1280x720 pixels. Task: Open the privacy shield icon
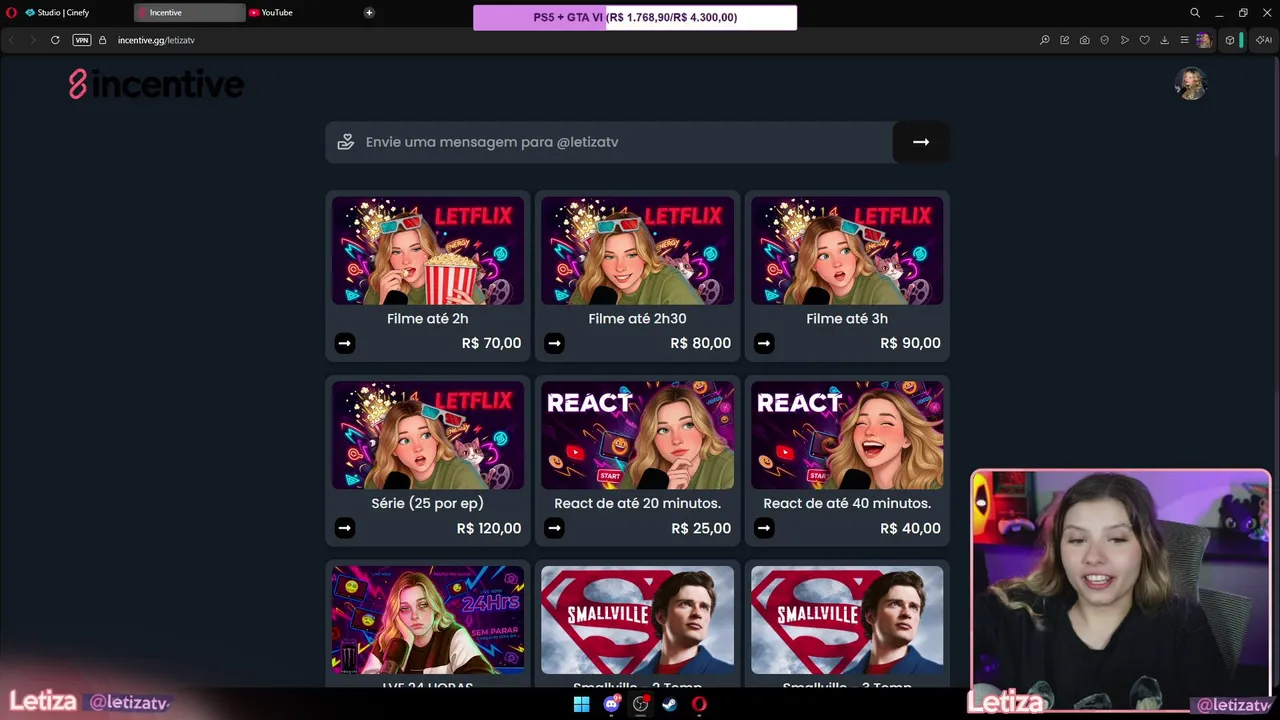pyautogui.click(x=1105, y=40)
